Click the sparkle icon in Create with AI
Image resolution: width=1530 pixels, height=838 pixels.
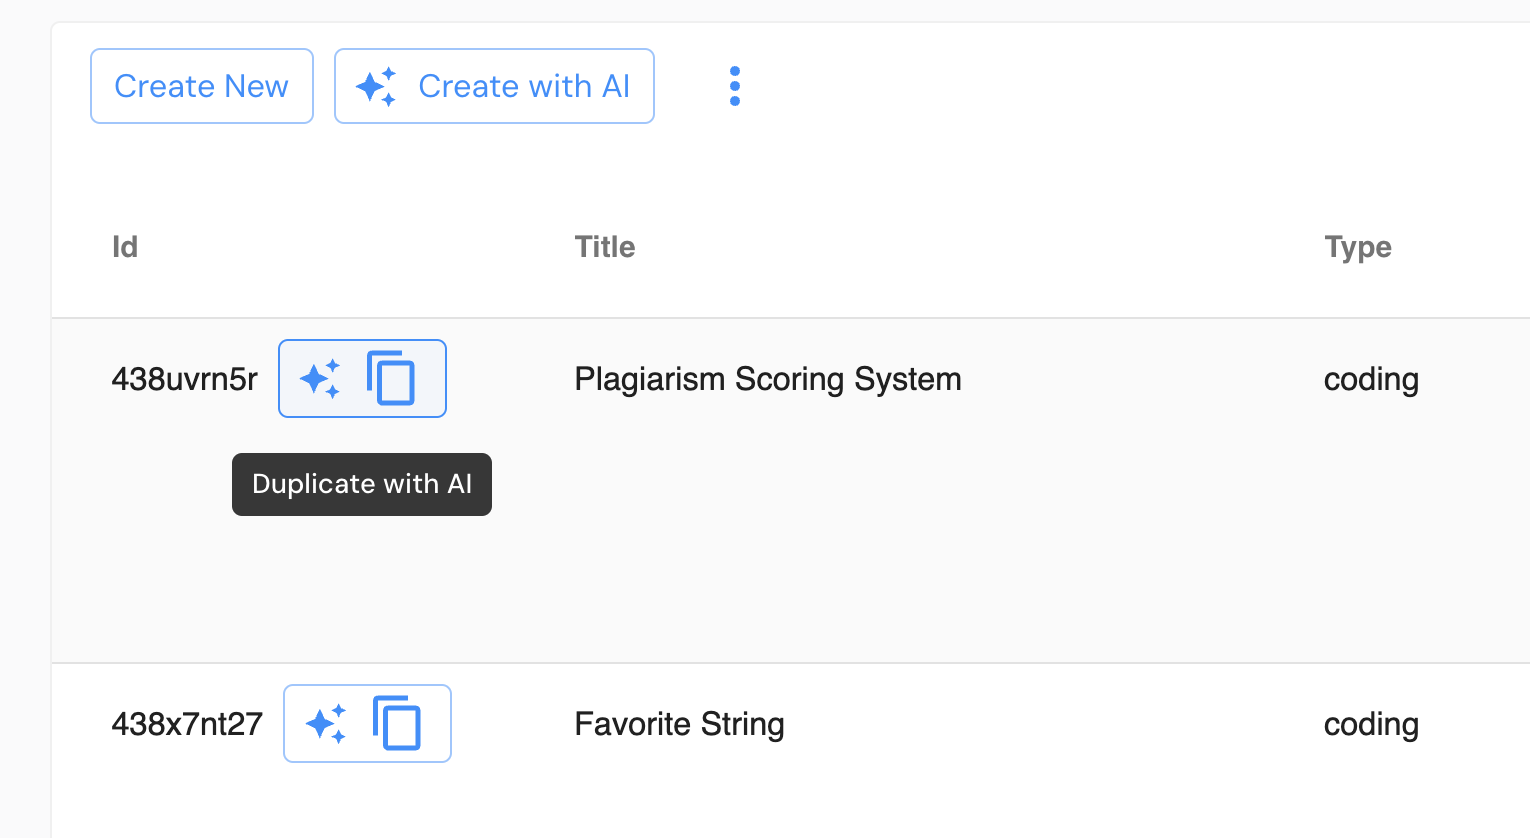coord(376,87)
